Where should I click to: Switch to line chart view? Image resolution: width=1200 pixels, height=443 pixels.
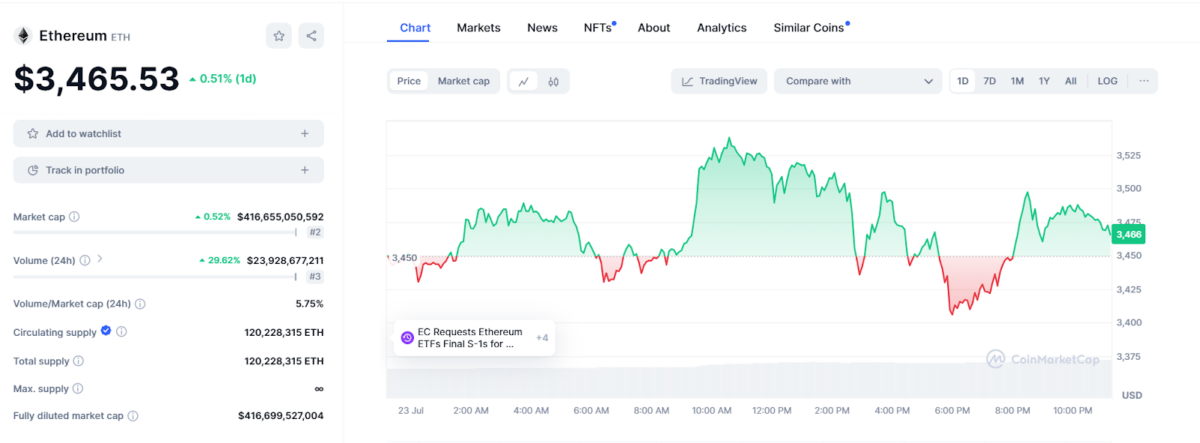coord(524,81)
